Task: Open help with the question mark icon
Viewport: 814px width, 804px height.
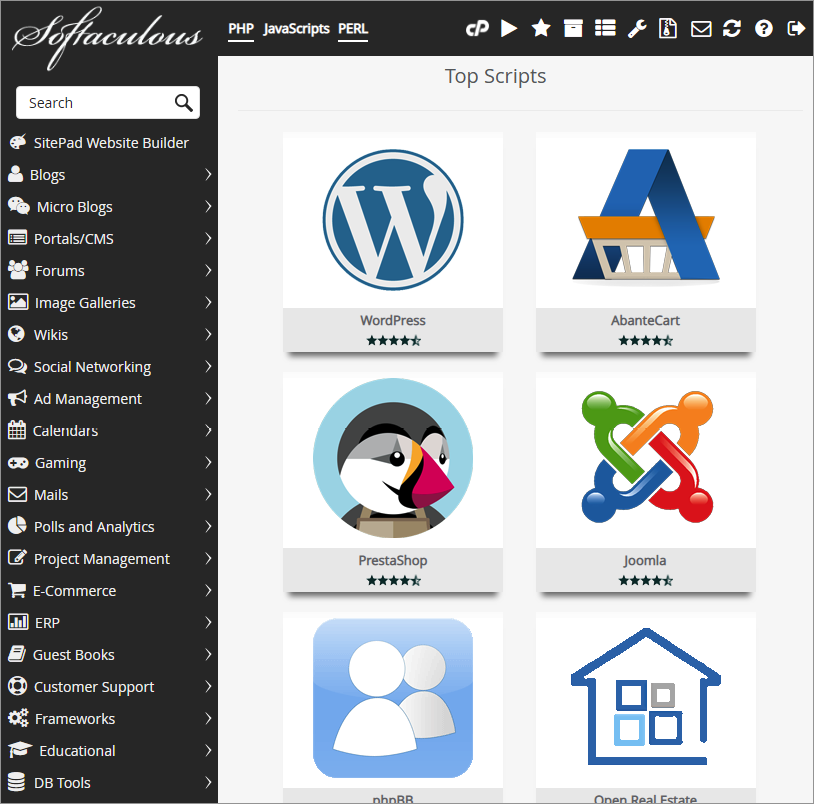Action: click(764, 29)
